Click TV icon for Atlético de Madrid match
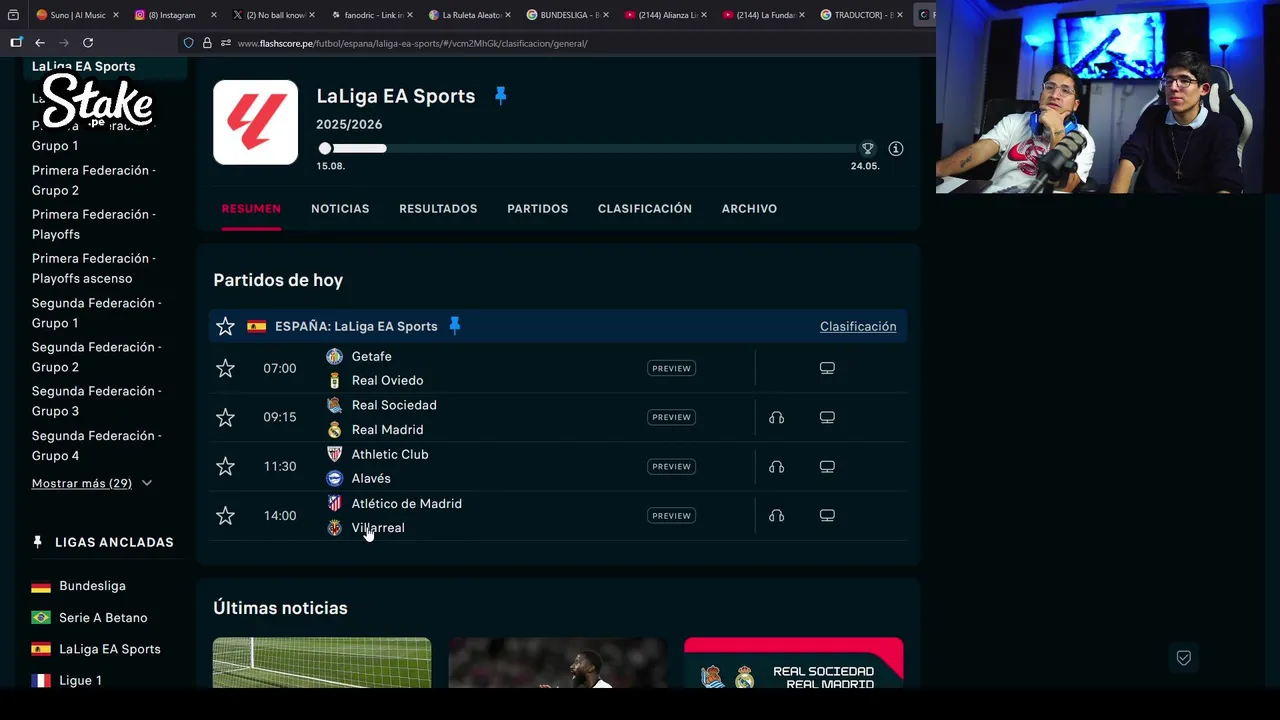Viewport: 1280px width, 720px height. [x=827, y=516]
